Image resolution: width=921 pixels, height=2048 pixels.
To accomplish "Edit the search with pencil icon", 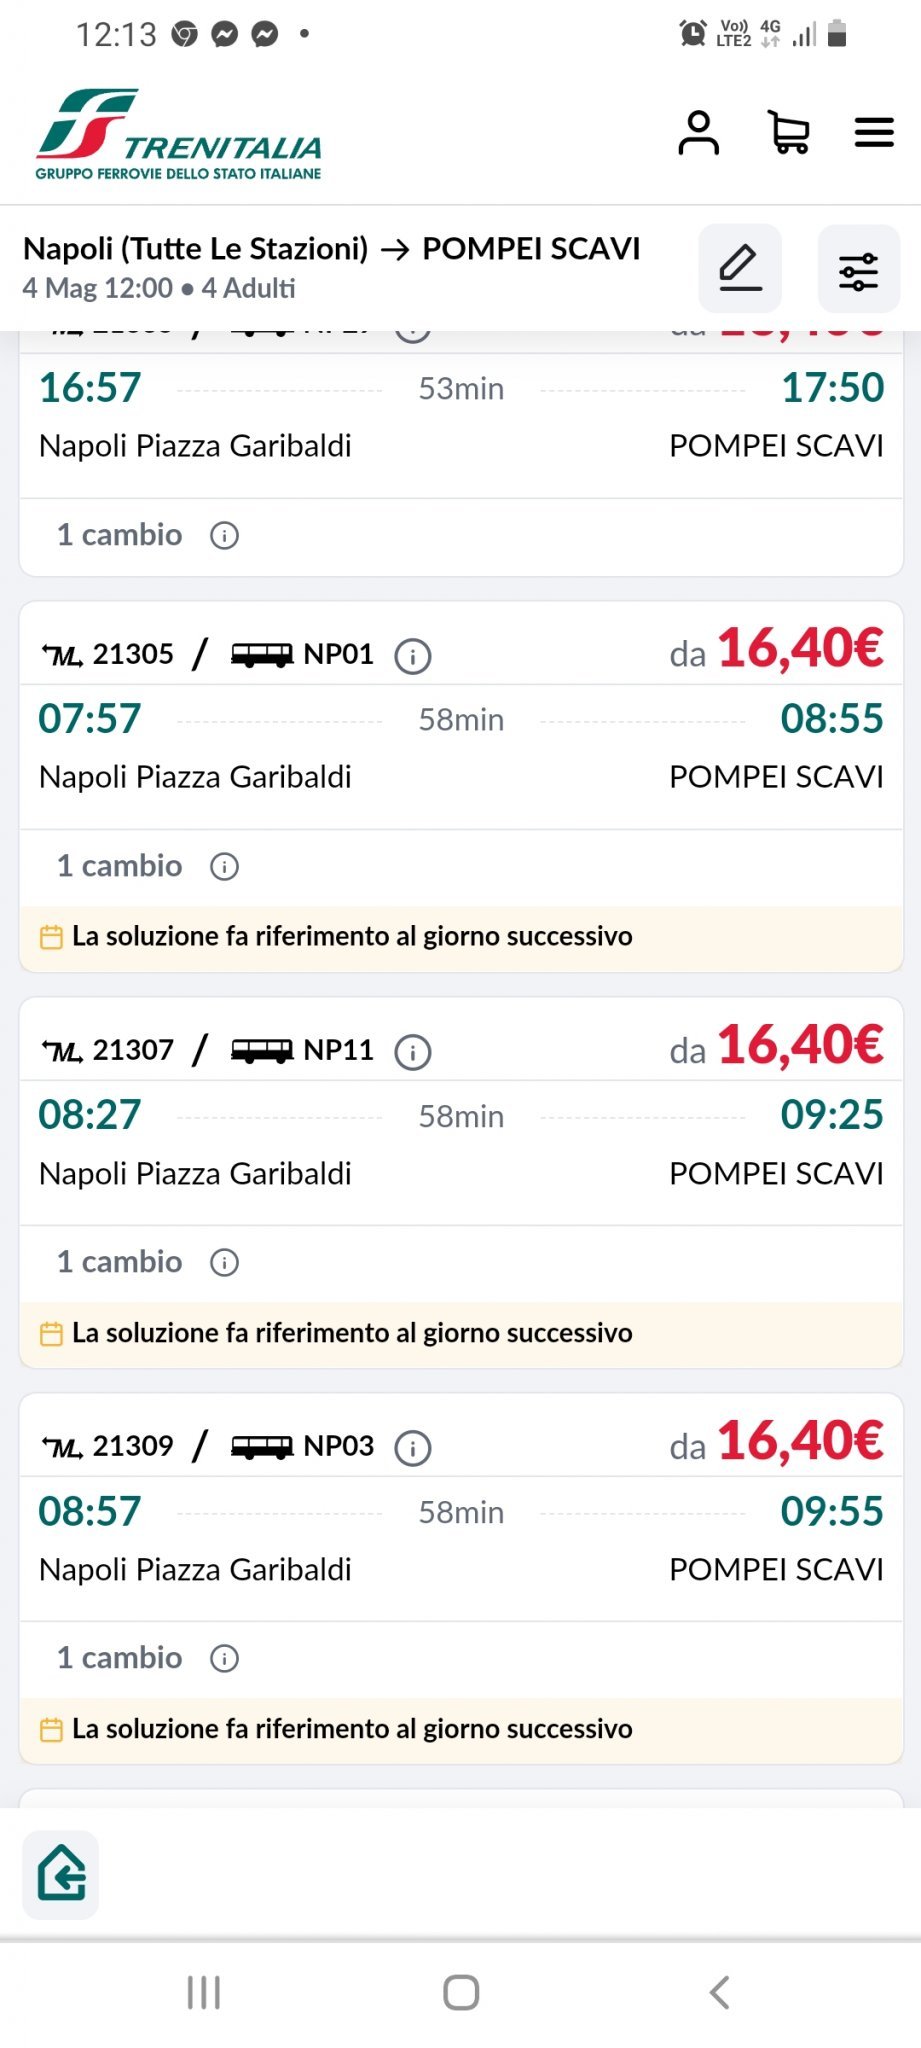I will tap(740, 268).
